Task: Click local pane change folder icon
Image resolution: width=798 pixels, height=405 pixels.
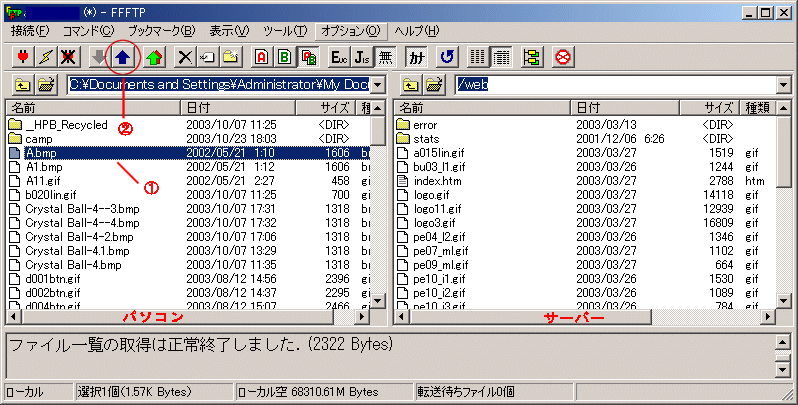Action: click(46, 85)
